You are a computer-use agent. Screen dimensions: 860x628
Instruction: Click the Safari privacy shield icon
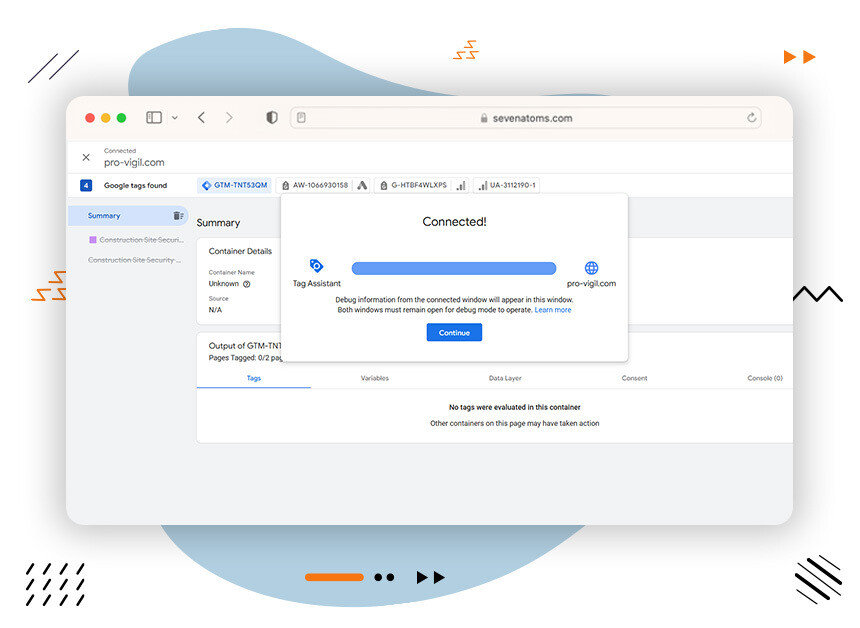pos(271,117)
